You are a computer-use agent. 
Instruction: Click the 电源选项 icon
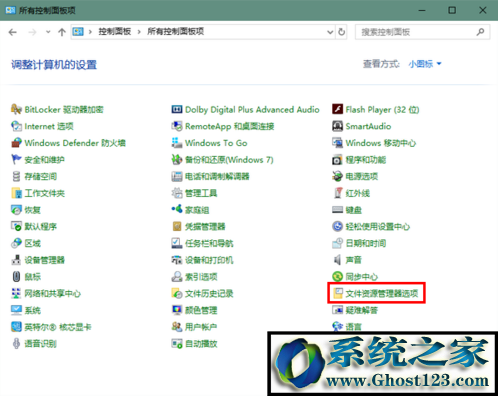coord(337,176)
